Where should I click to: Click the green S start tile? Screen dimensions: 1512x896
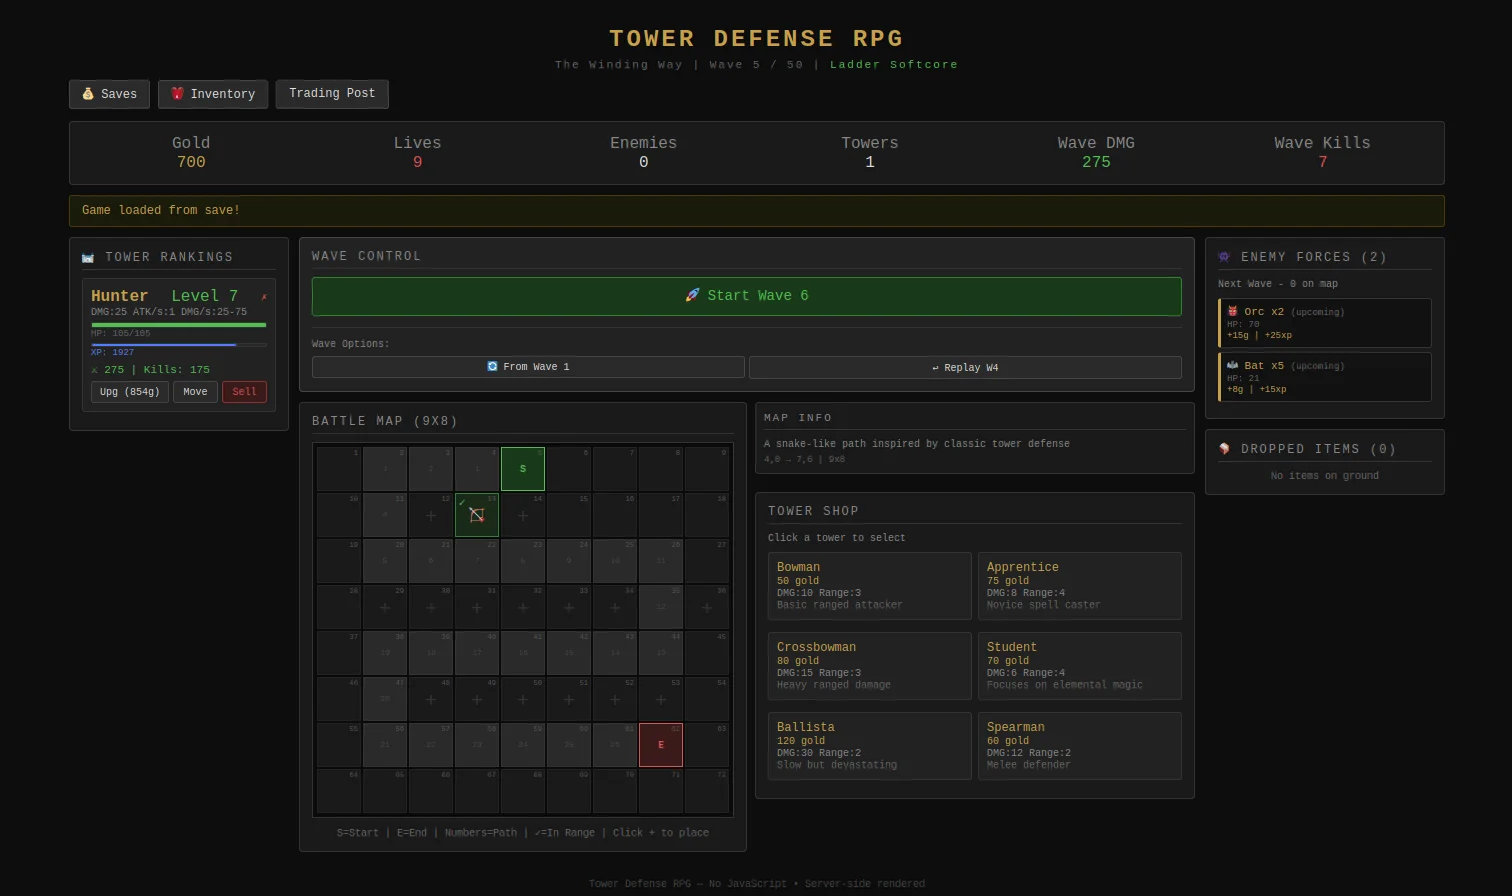pos(523,469)
